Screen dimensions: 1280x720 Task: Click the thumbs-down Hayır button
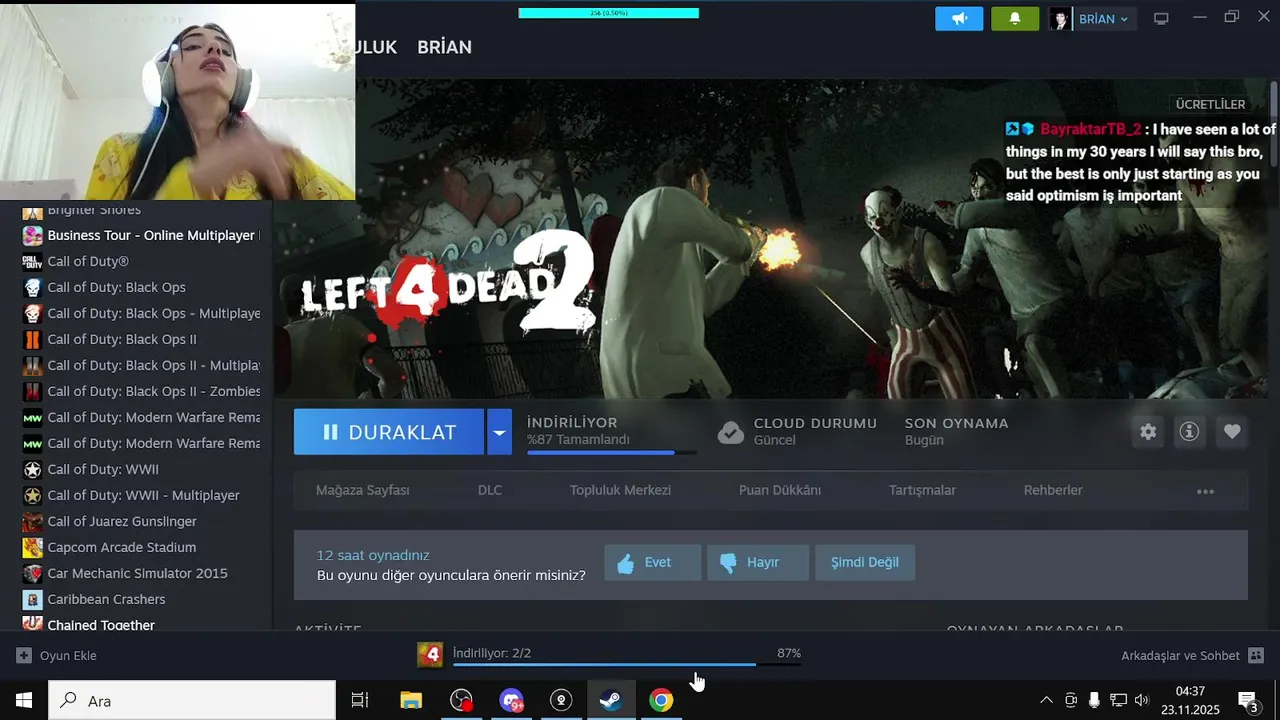click(x=757, y=562)
